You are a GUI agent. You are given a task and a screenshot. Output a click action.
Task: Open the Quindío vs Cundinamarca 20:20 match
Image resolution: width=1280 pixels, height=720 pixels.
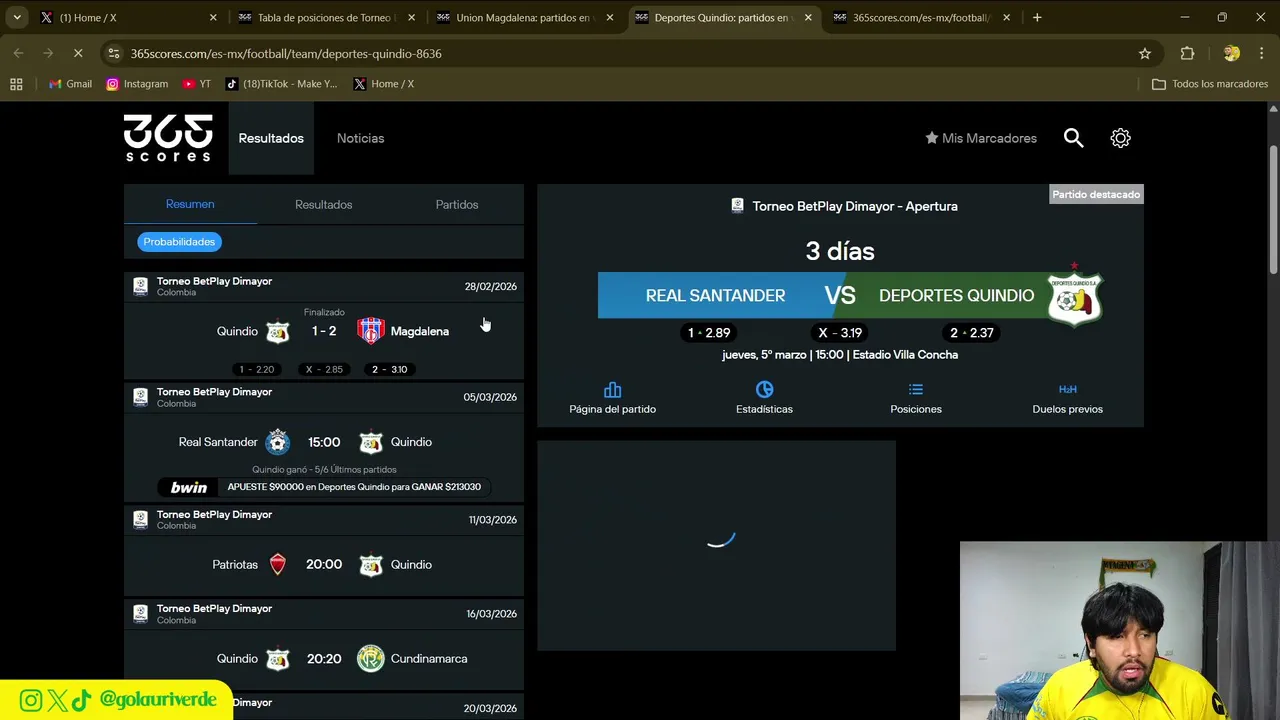point(324,659)
